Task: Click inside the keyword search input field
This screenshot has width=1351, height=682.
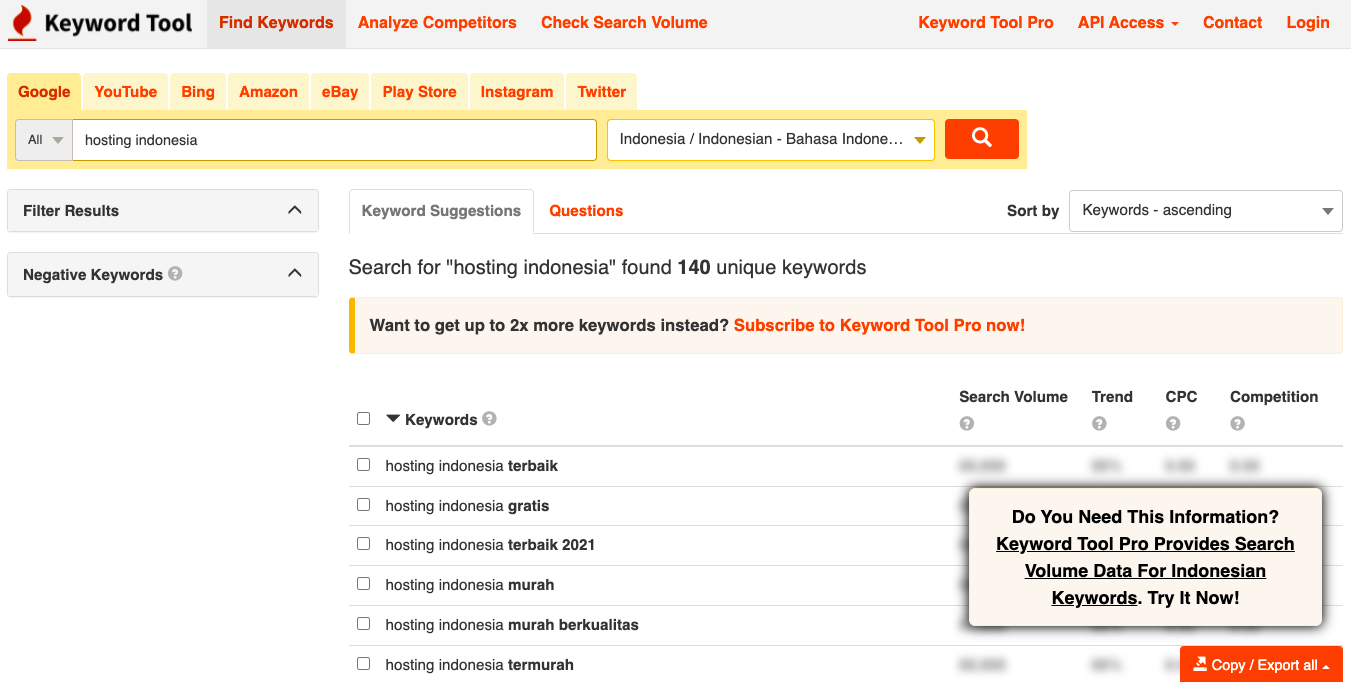Action: 334,140
